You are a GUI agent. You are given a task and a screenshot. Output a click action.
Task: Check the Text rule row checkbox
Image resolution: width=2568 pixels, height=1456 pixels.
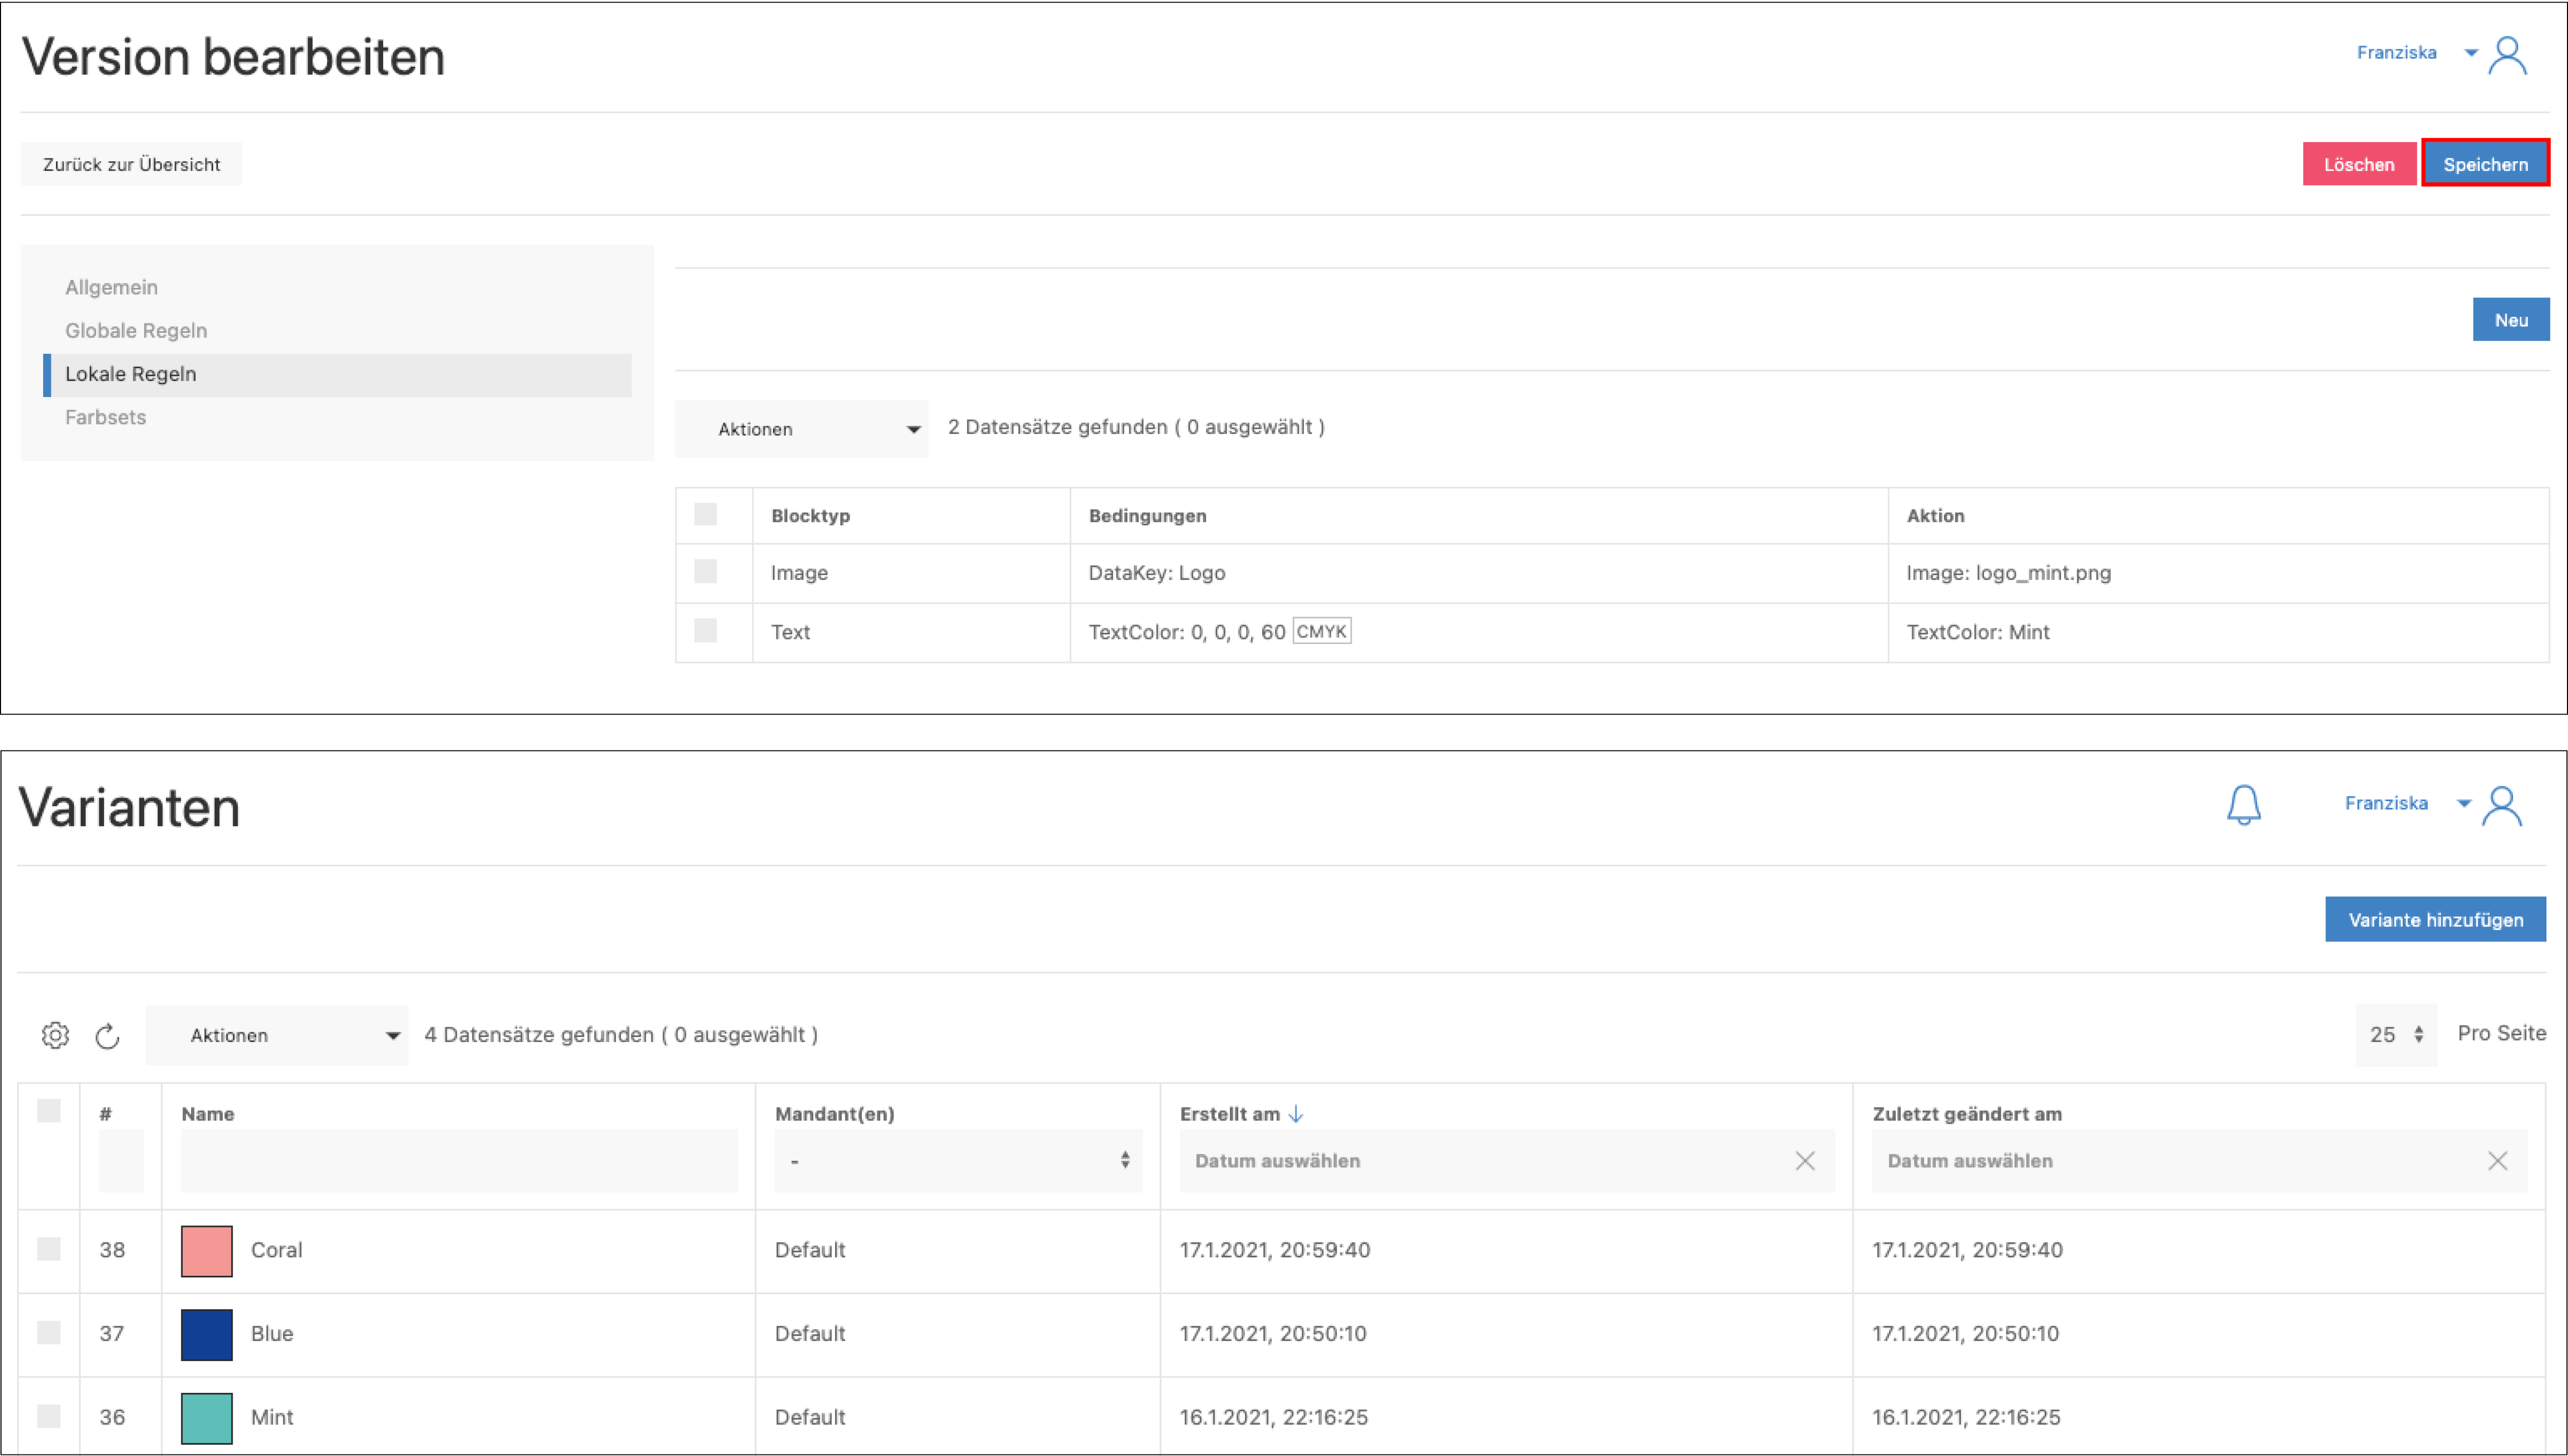[705, 631]
